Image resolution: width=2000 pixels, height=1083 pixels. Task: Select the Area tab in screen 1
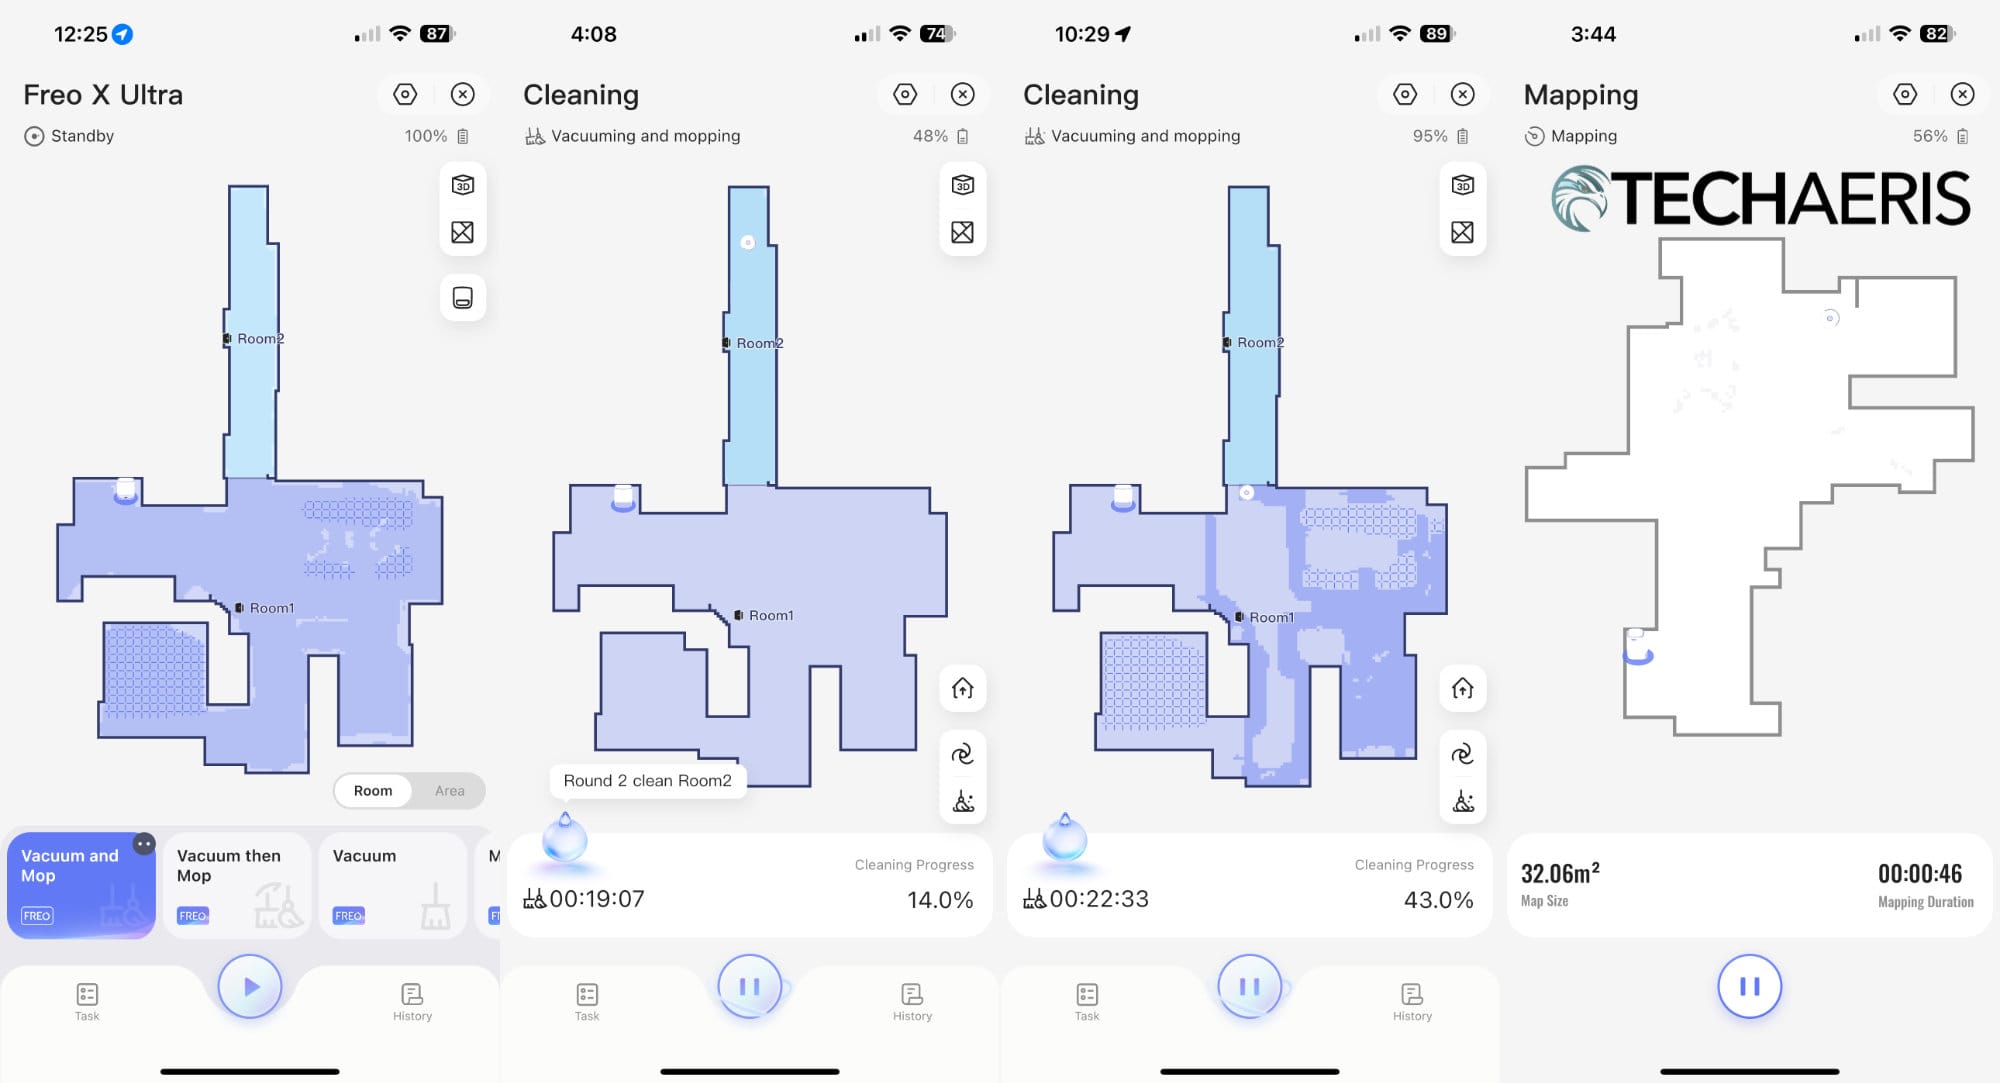click(448, 790)
